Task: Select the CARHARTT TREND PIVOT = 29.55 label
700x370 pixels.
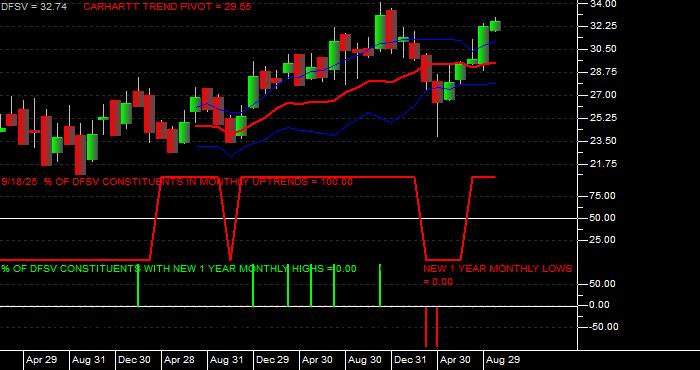Action: click(167, 7)
